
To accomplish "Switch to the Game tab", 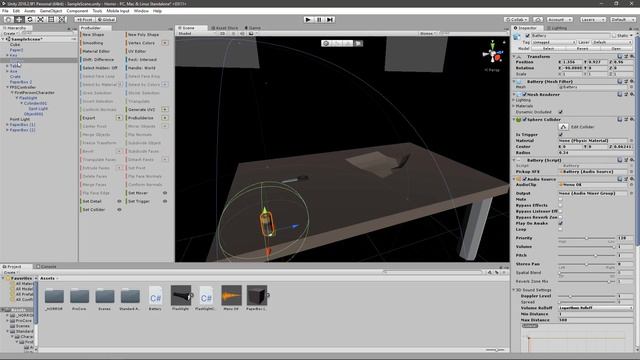I will pyautogui.click(x=253, y=28).
